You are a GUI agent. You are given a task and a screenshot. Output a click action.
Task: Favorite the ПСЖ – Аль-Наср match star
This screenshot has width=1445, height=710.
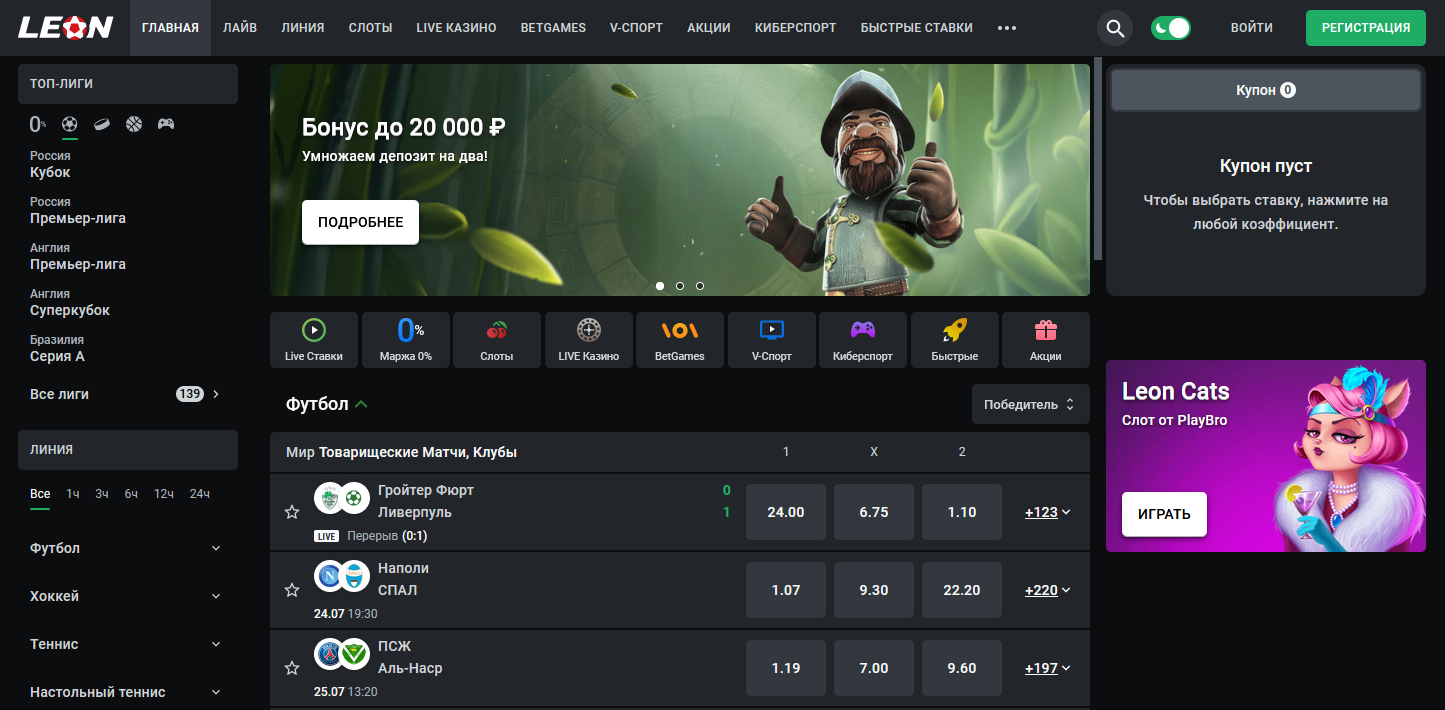pos(292,668)
